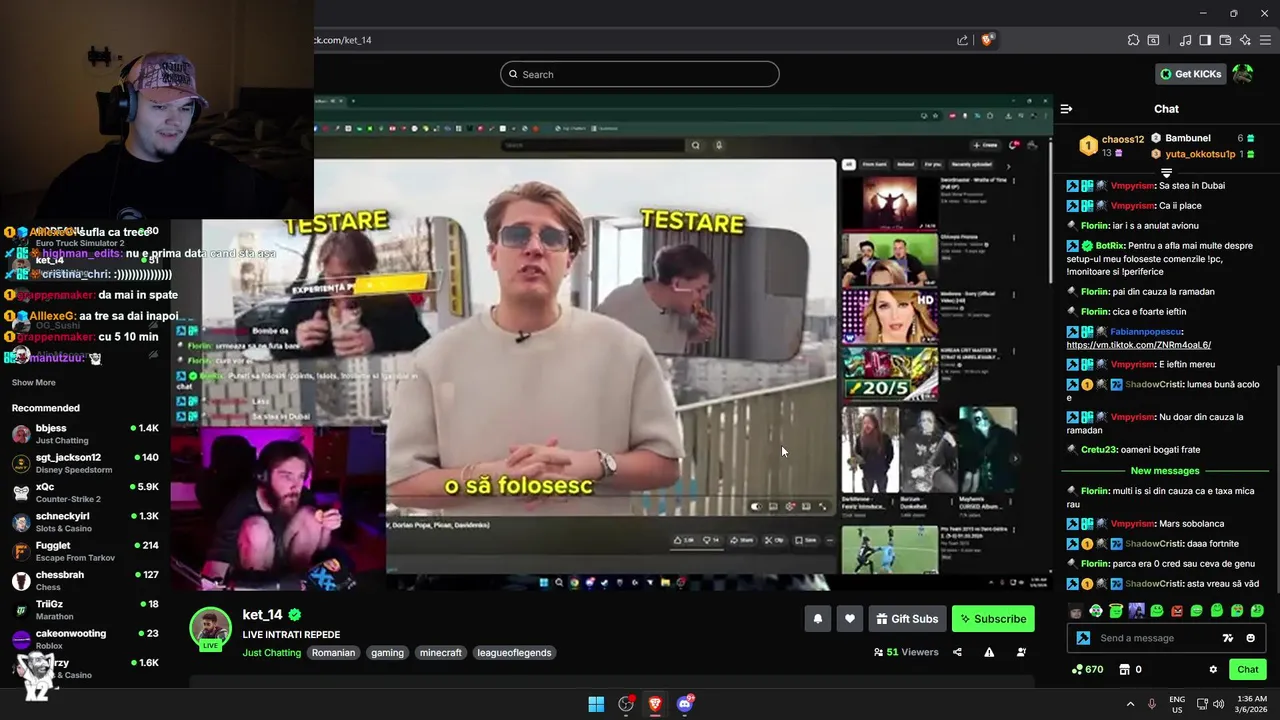Open the 7TV emote menu icon

pyautogui.click(x=1228, y=638)
